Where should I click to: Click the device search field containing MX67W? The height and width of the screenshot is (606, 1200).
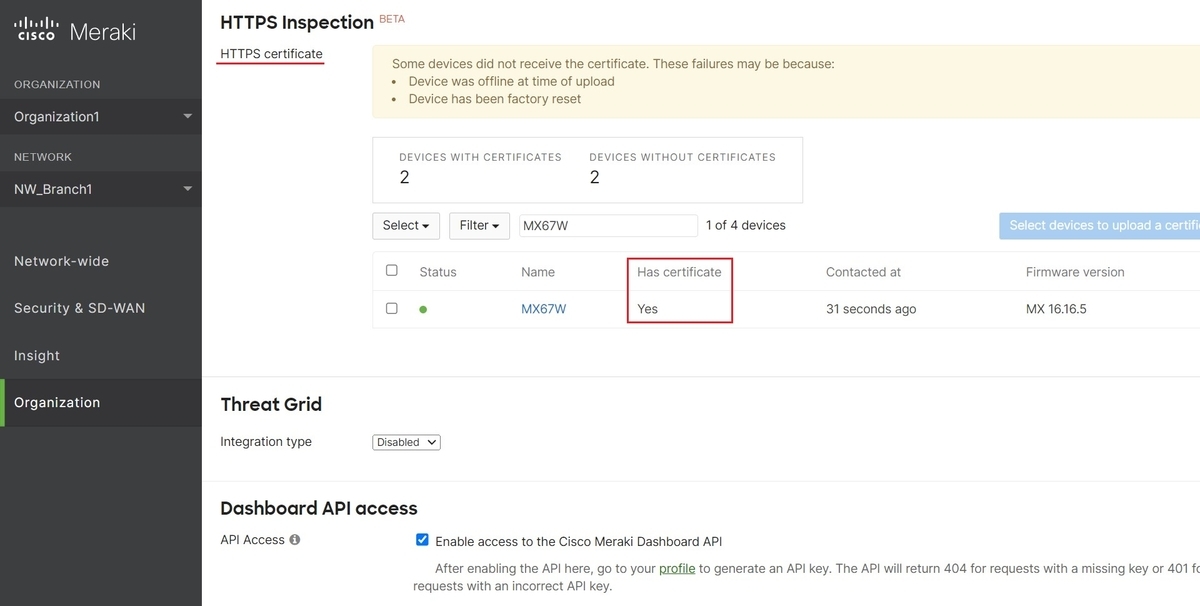[608, 226]
